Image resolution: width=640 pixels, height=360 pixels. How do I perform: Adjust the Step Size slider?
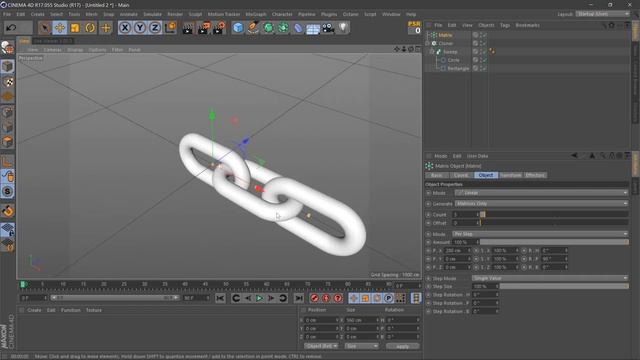pyautogui.click(x=564, y=286)
